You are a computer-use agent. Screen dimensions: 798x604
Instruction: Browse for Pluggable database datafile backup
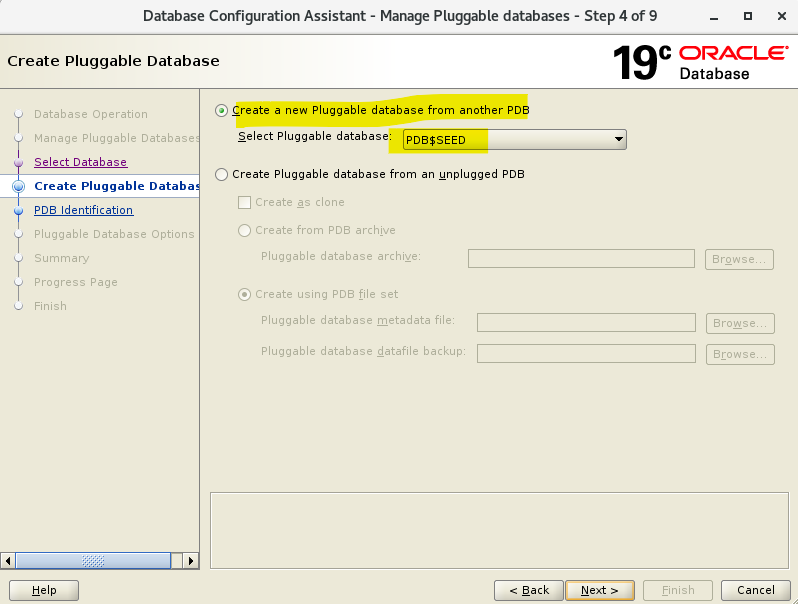740,354
